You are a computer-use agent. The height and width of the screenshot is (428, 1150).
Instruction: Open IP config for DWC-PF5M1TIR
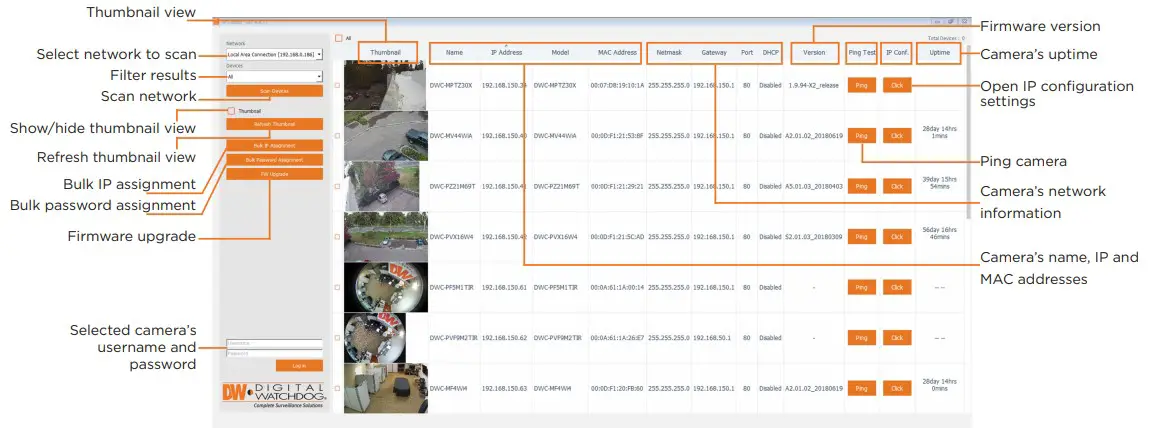coord(897,287)
